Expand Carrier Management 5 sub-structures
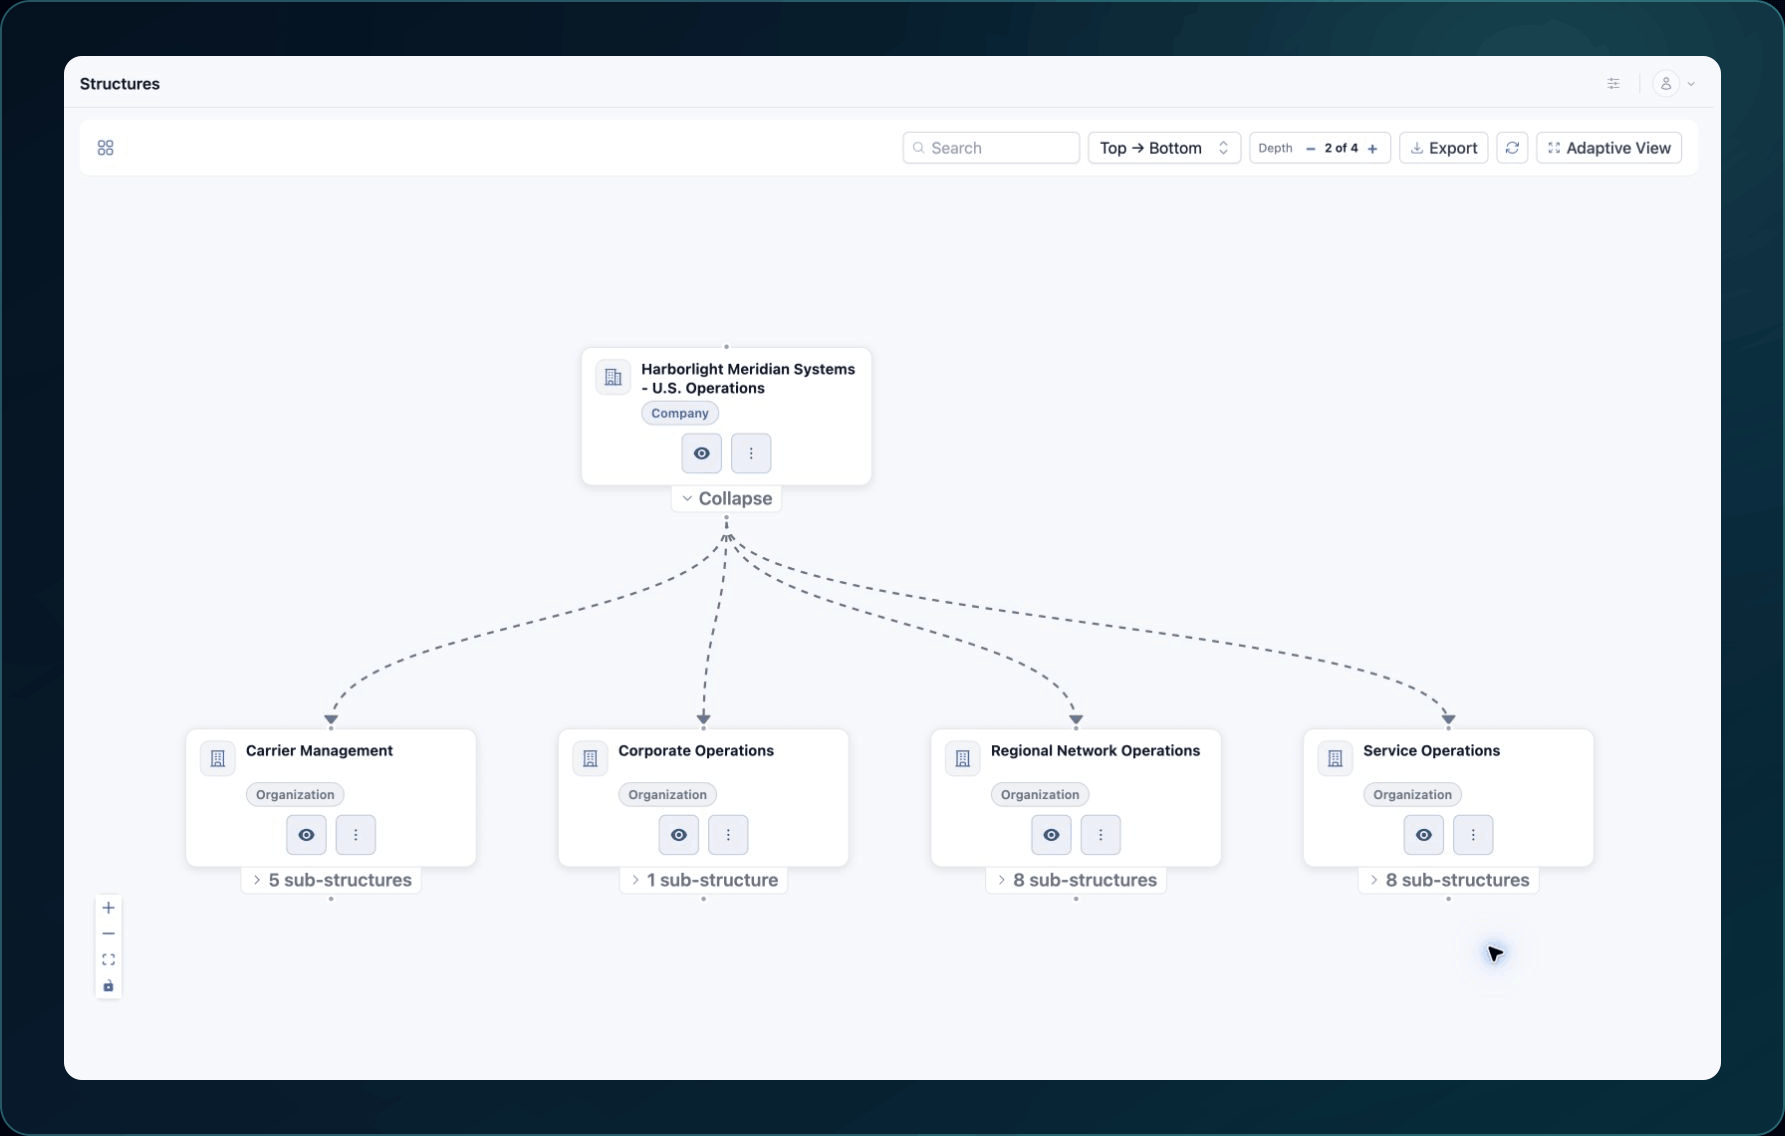The width and height of the screenshot is (1785, 1136). 331,880
